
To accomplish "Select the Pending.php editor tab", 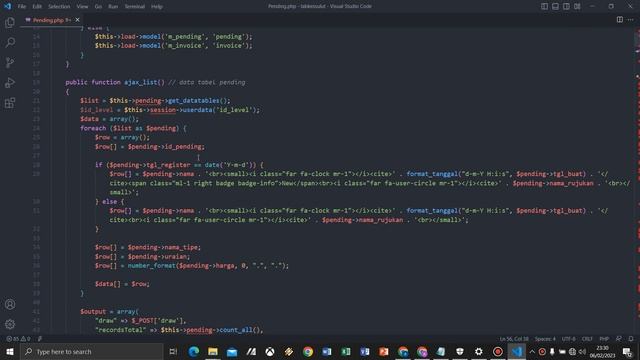I will [51, 20].
